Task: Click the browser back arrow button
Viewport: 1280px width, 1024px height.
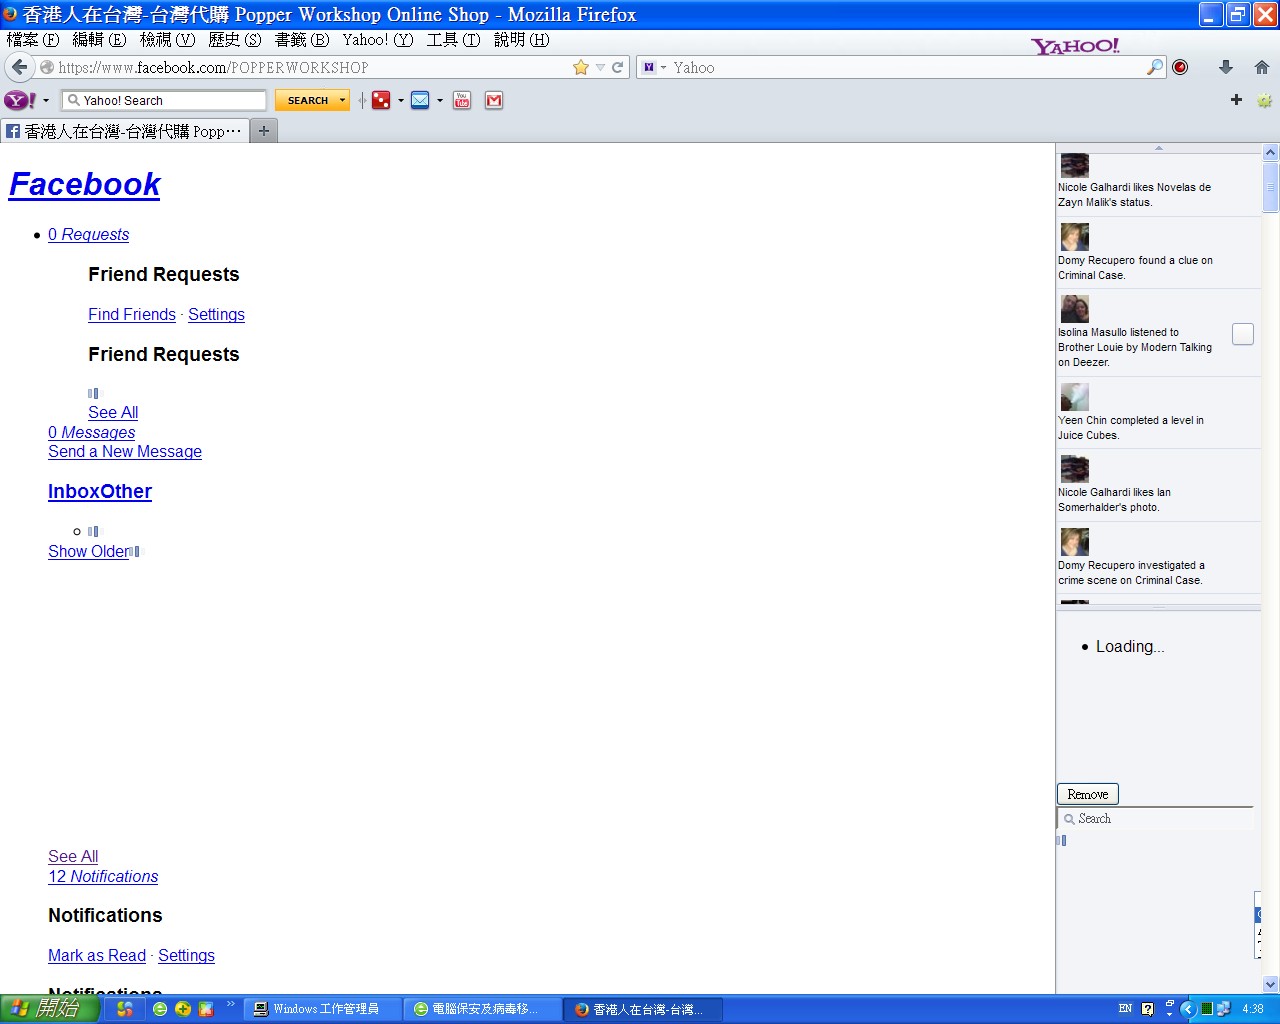Action: coord(19,67)
